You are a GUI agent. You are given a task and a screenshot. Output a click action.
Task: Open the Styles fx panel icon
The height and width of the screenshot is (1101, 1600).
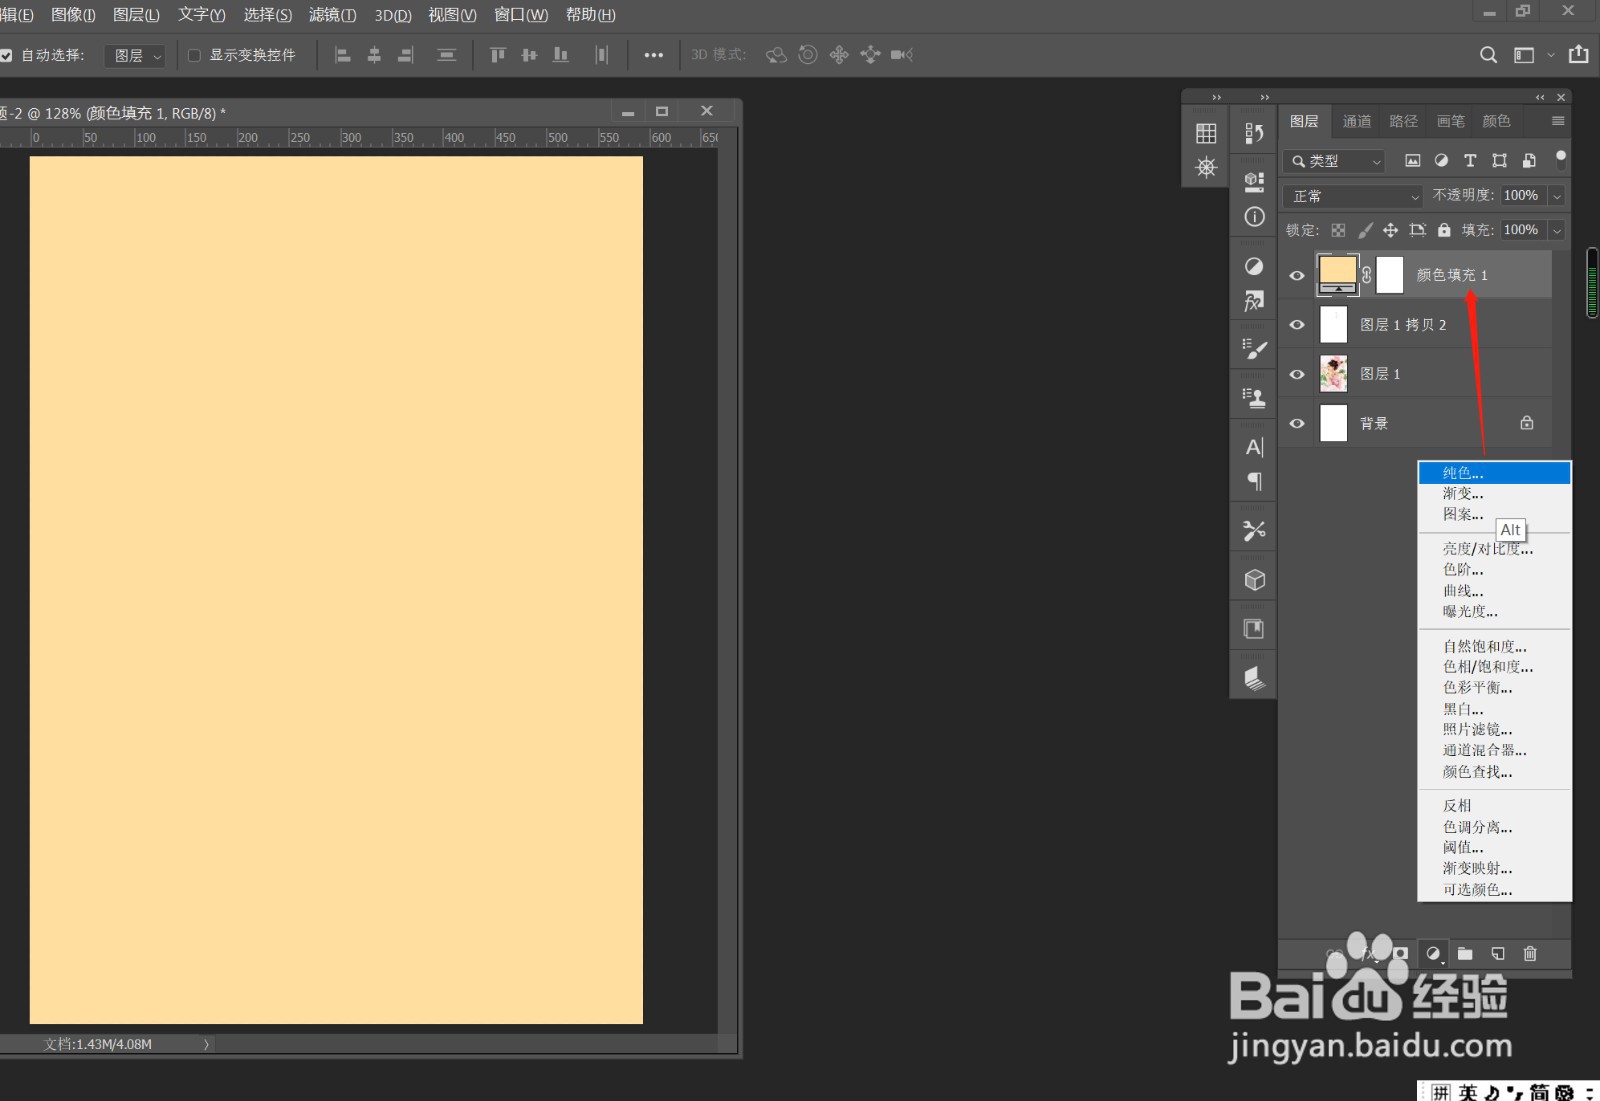(1254, 301)
